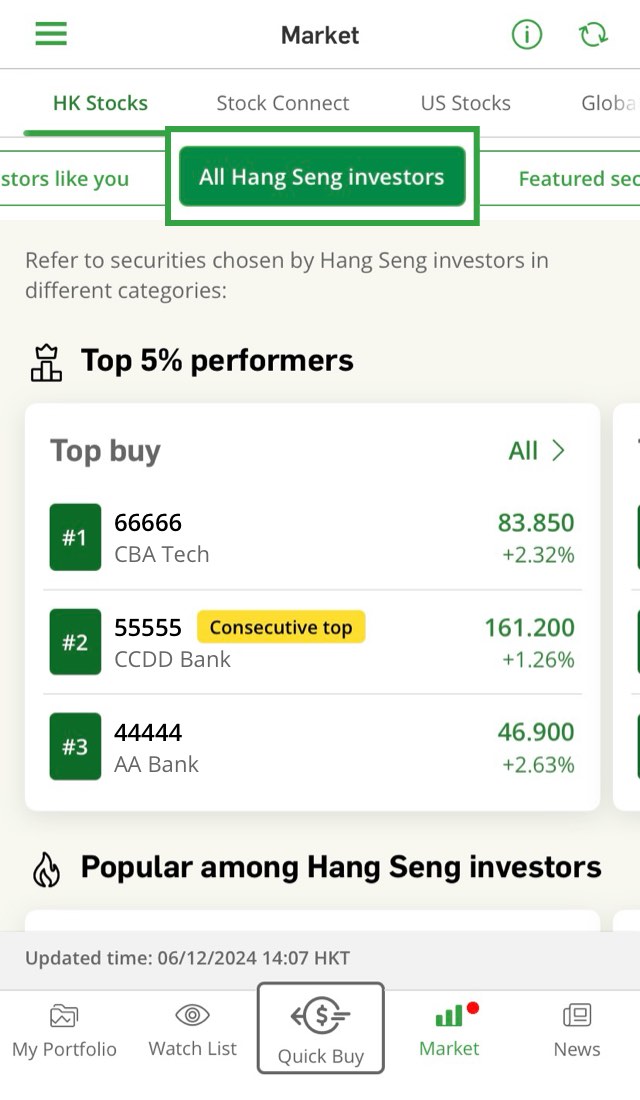Switch to the Featured sectors filter

pos(577,179)
